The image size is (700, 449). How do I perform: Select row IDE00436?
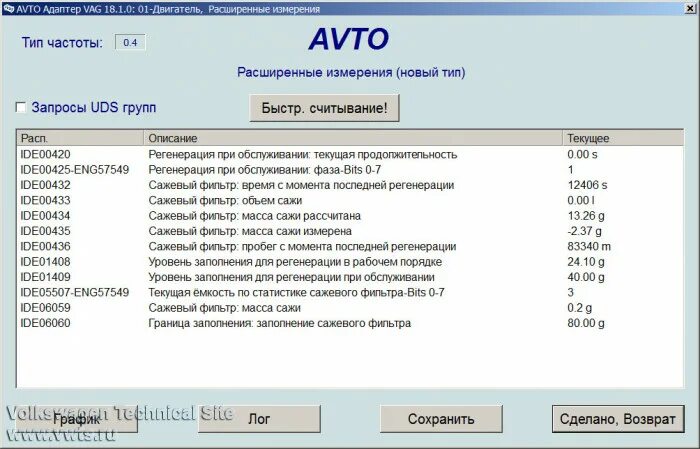pos(350,246)
